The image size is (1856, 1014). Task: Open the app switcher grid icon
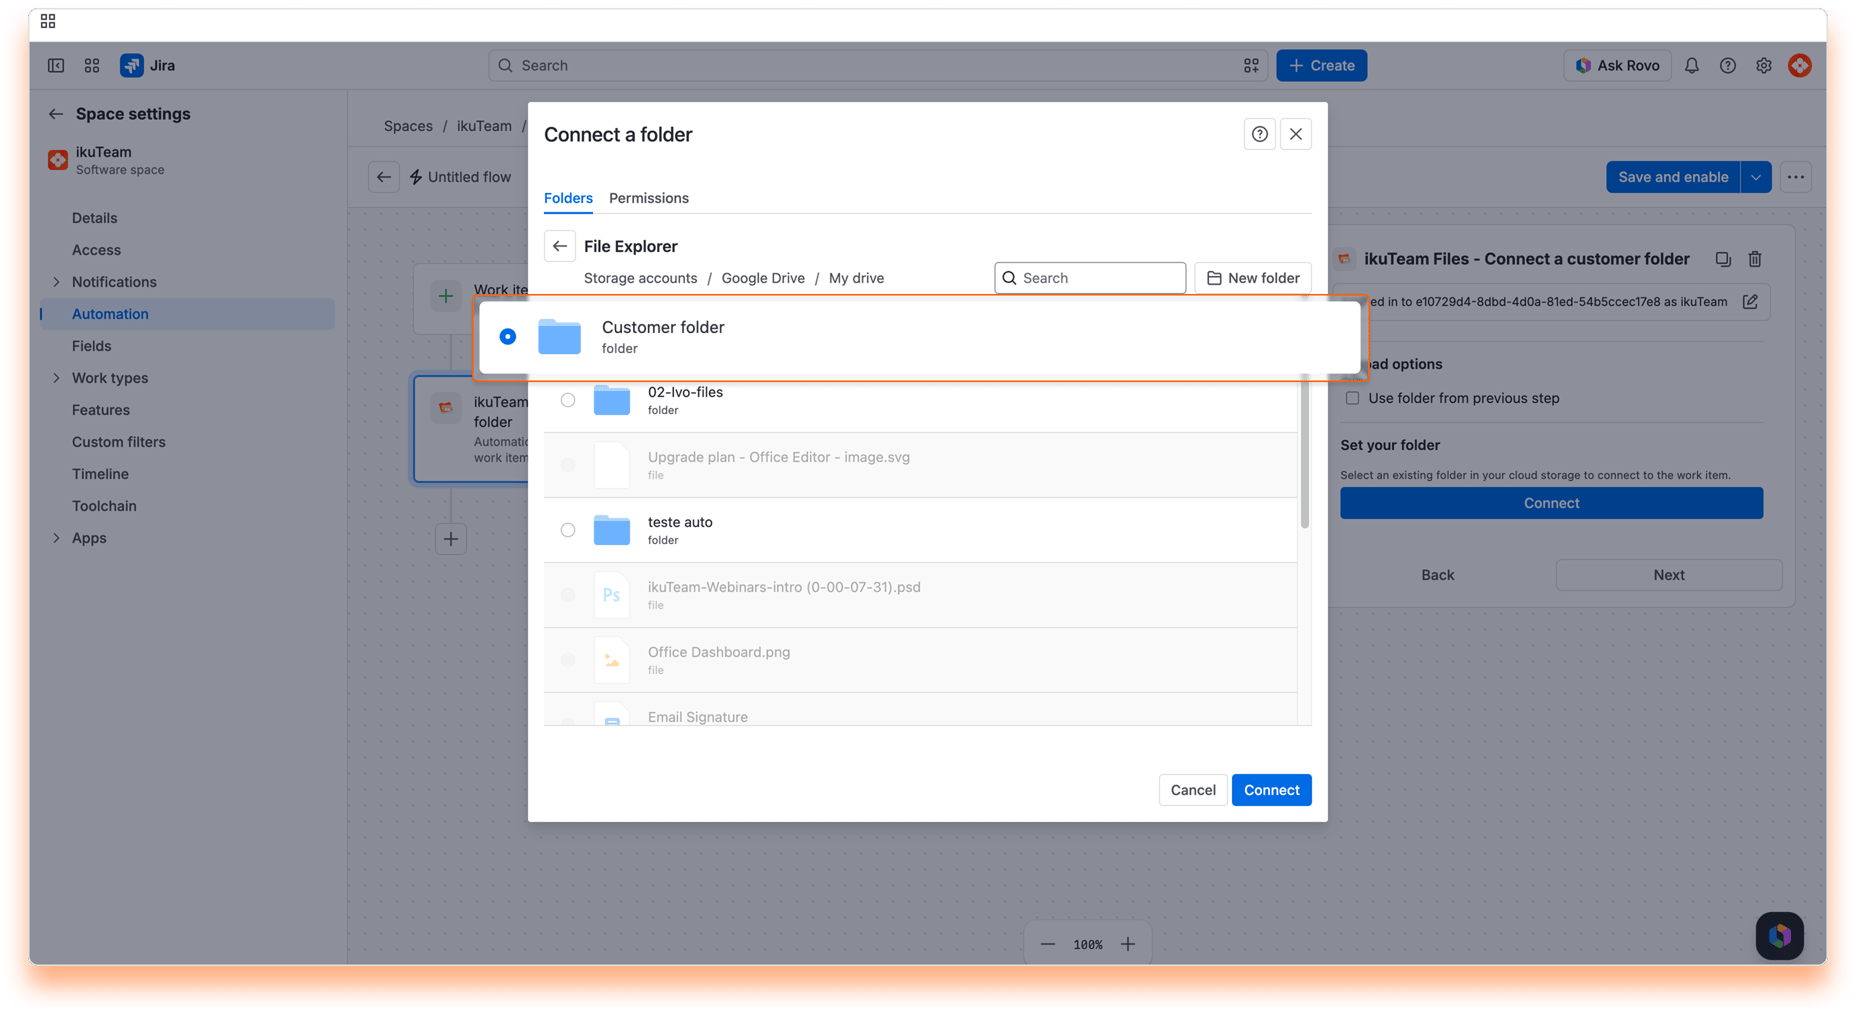(92, 65)
